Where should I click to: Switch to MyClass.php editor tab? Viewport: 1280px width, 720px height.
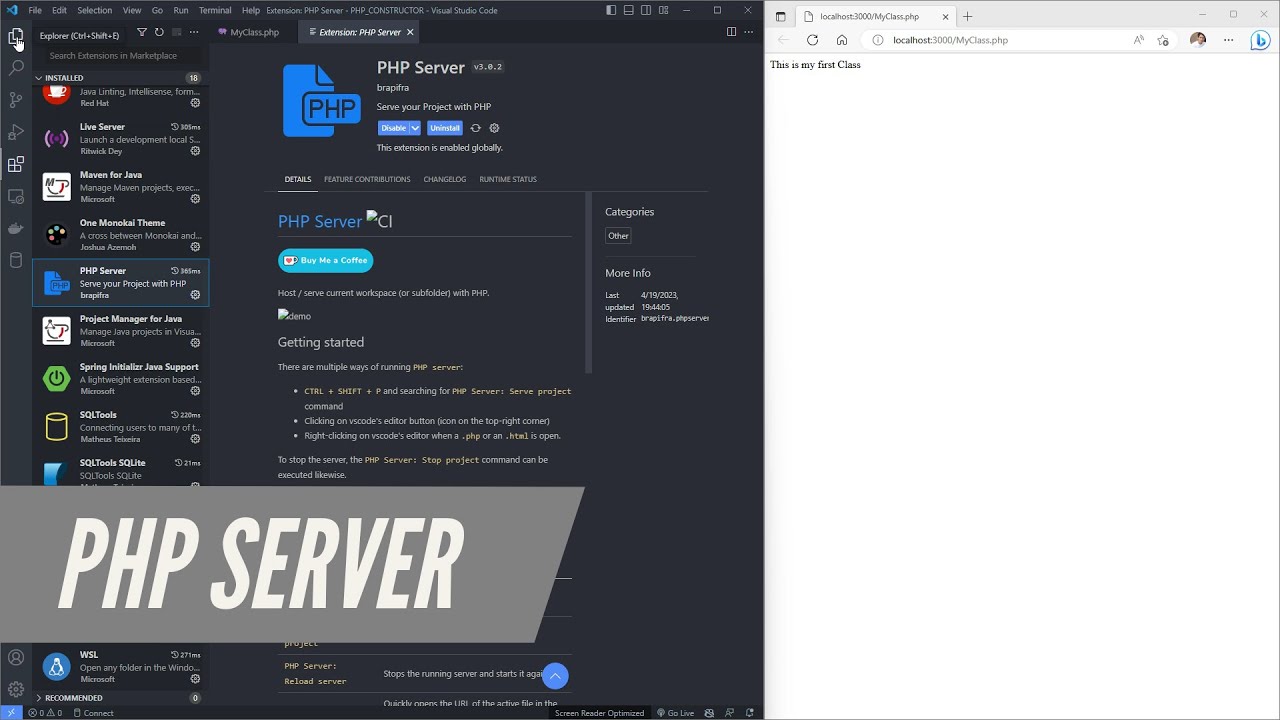click(254, 32)
